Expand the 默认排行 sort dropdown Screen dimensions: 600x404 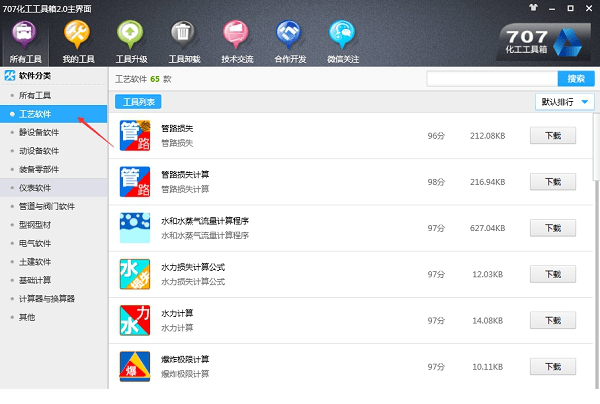point(565,101)
